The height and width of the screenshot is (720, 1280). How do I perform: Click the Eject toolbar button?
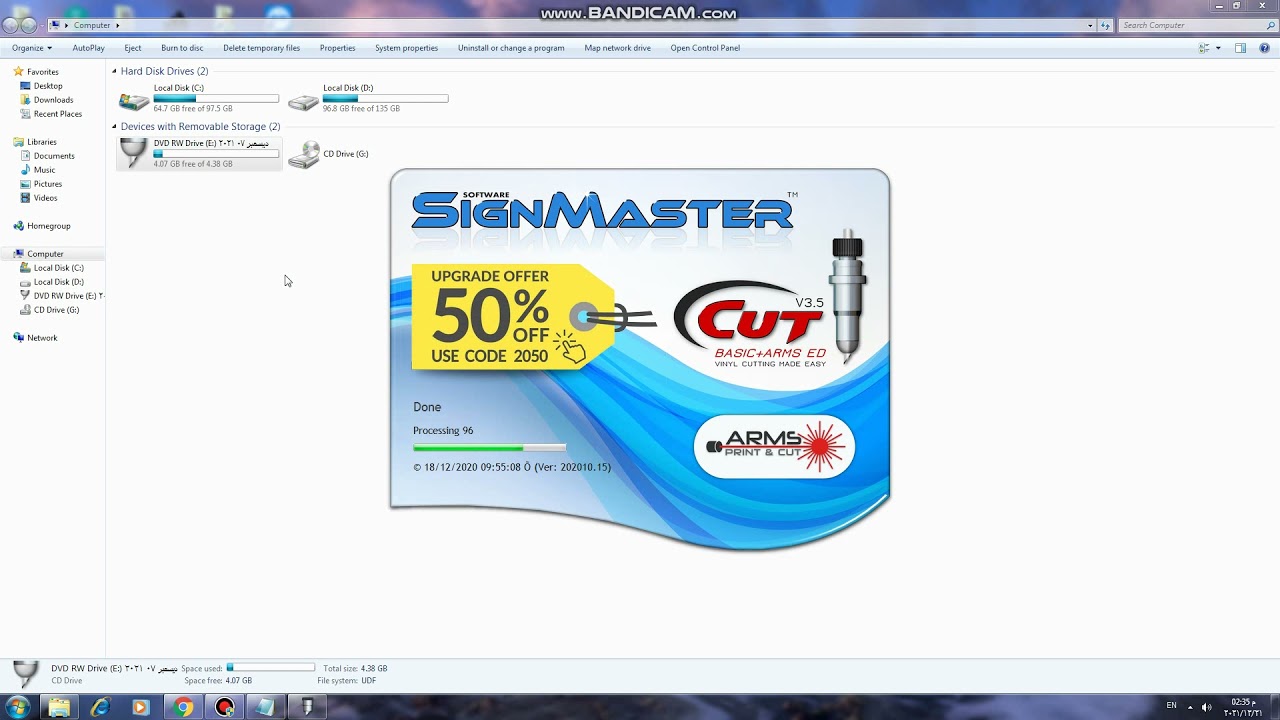[x=133, y=48]
